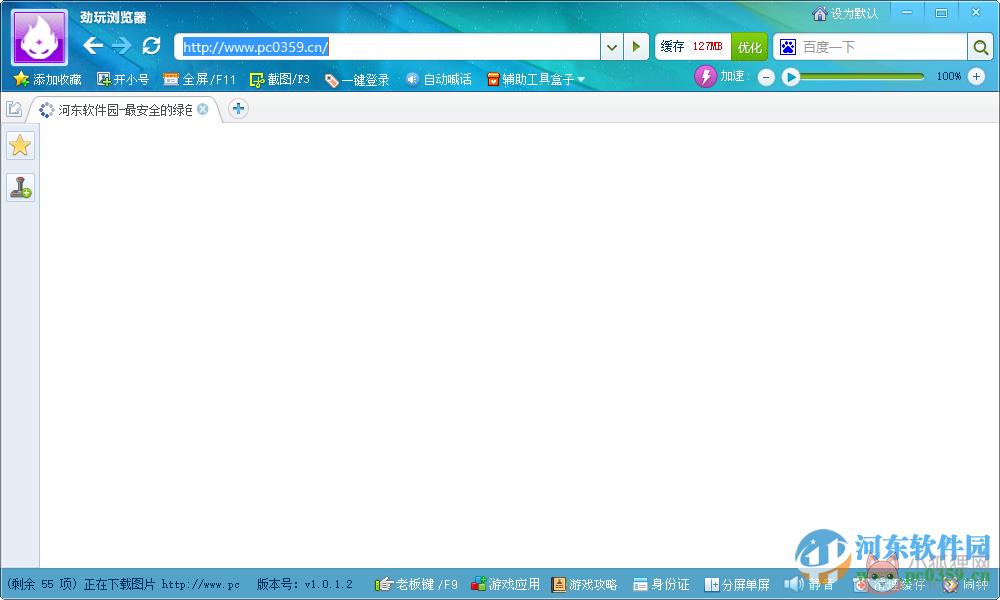Click 设为默认 set as default link
Viewport: 1000px width, 600px height.
coord(846,13)
